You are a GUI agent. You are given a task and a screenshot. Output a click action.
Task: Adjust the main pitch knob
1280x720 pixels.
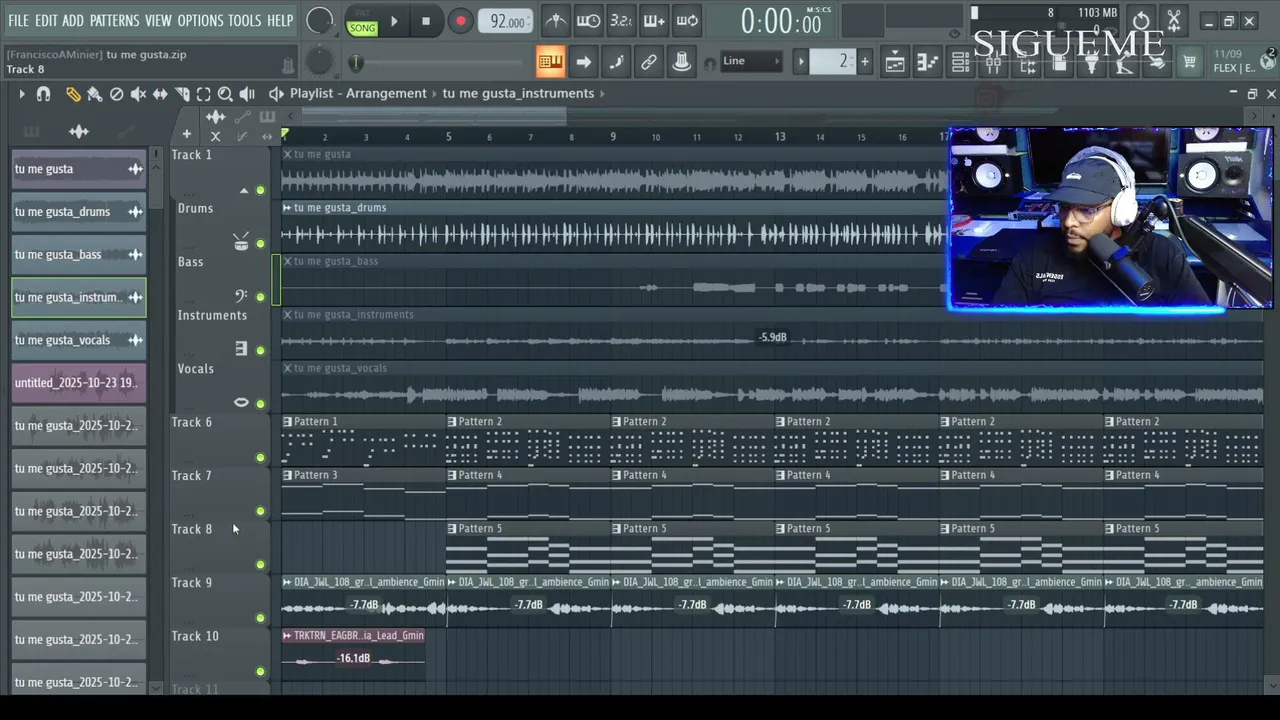tap(319, 62)
